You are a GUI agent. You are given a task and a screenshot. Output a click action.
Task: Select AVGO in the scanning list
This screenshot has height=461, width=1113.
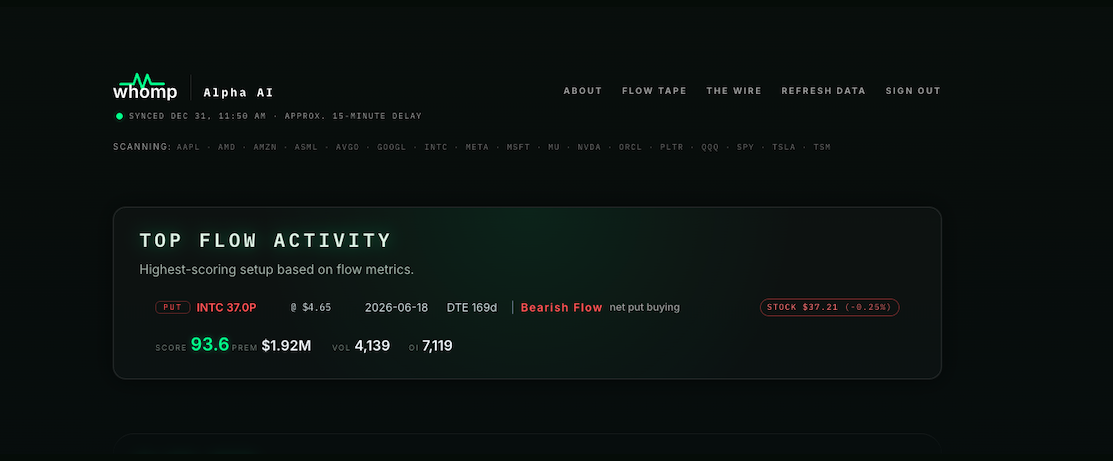(x=347, y=147)
